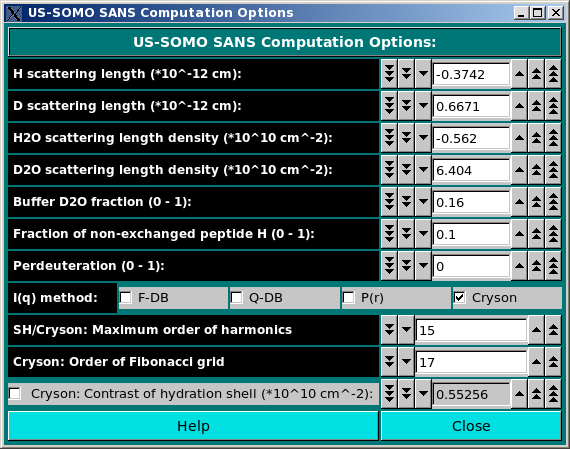Triple-arrow increase hydration shell contrast

pos(553,394)
